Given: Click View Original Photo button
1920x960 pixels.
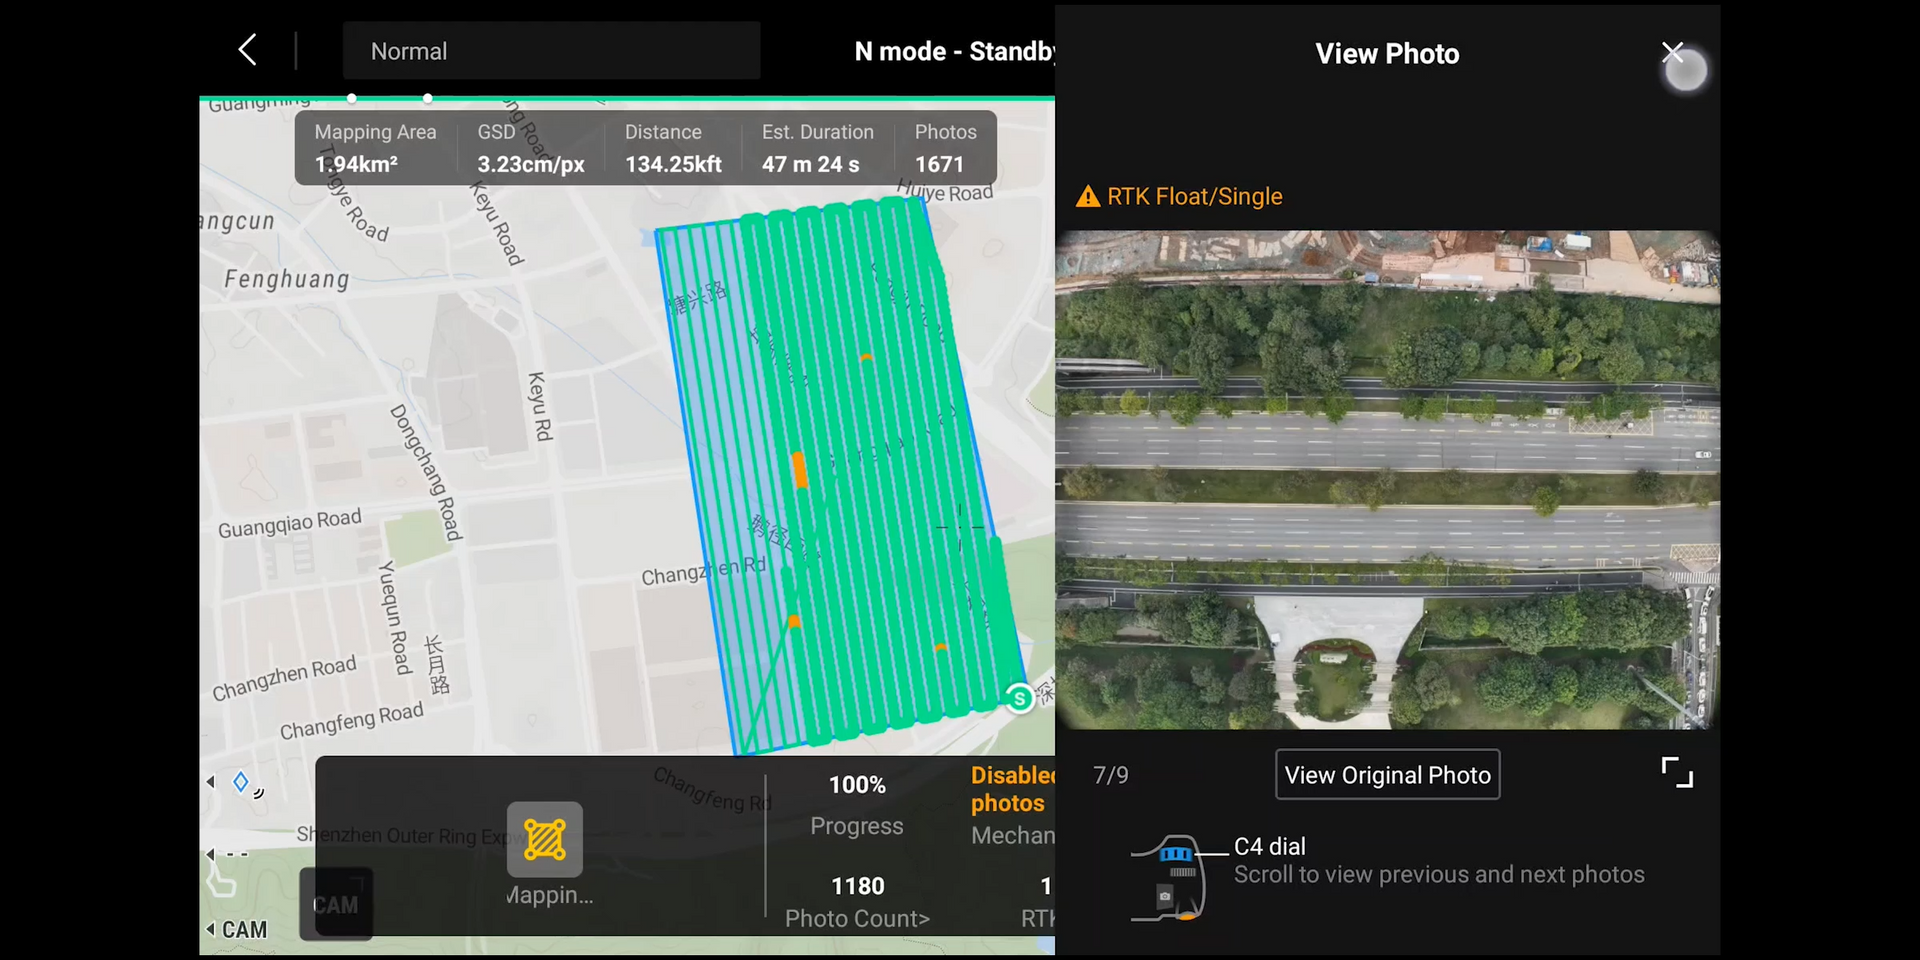Looking at the screenshot, I should [x=1387, y=775].
